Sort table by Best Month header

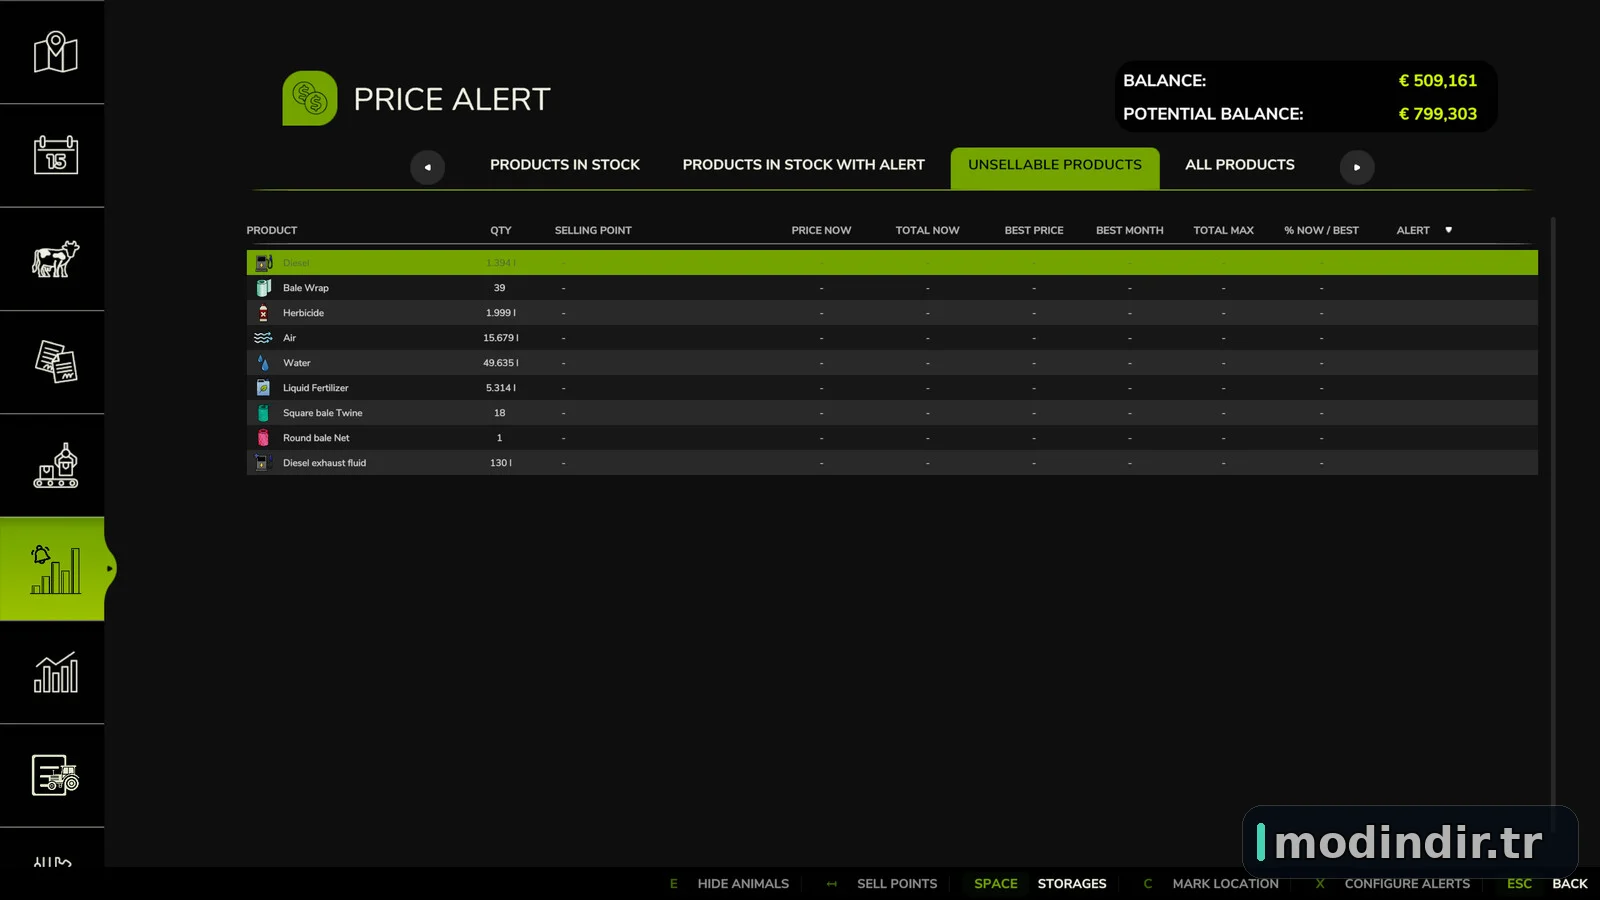pos(1130,230)
